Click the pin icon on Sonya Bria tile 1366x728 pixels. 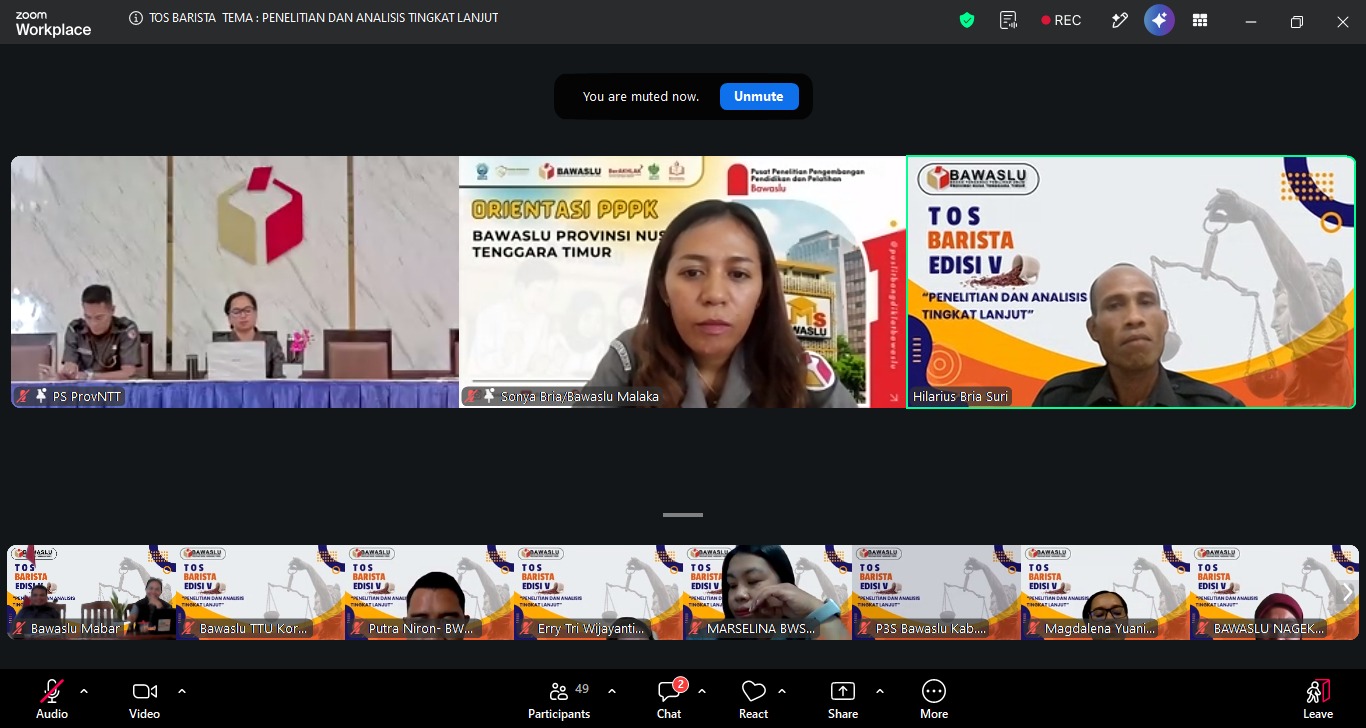490,397
